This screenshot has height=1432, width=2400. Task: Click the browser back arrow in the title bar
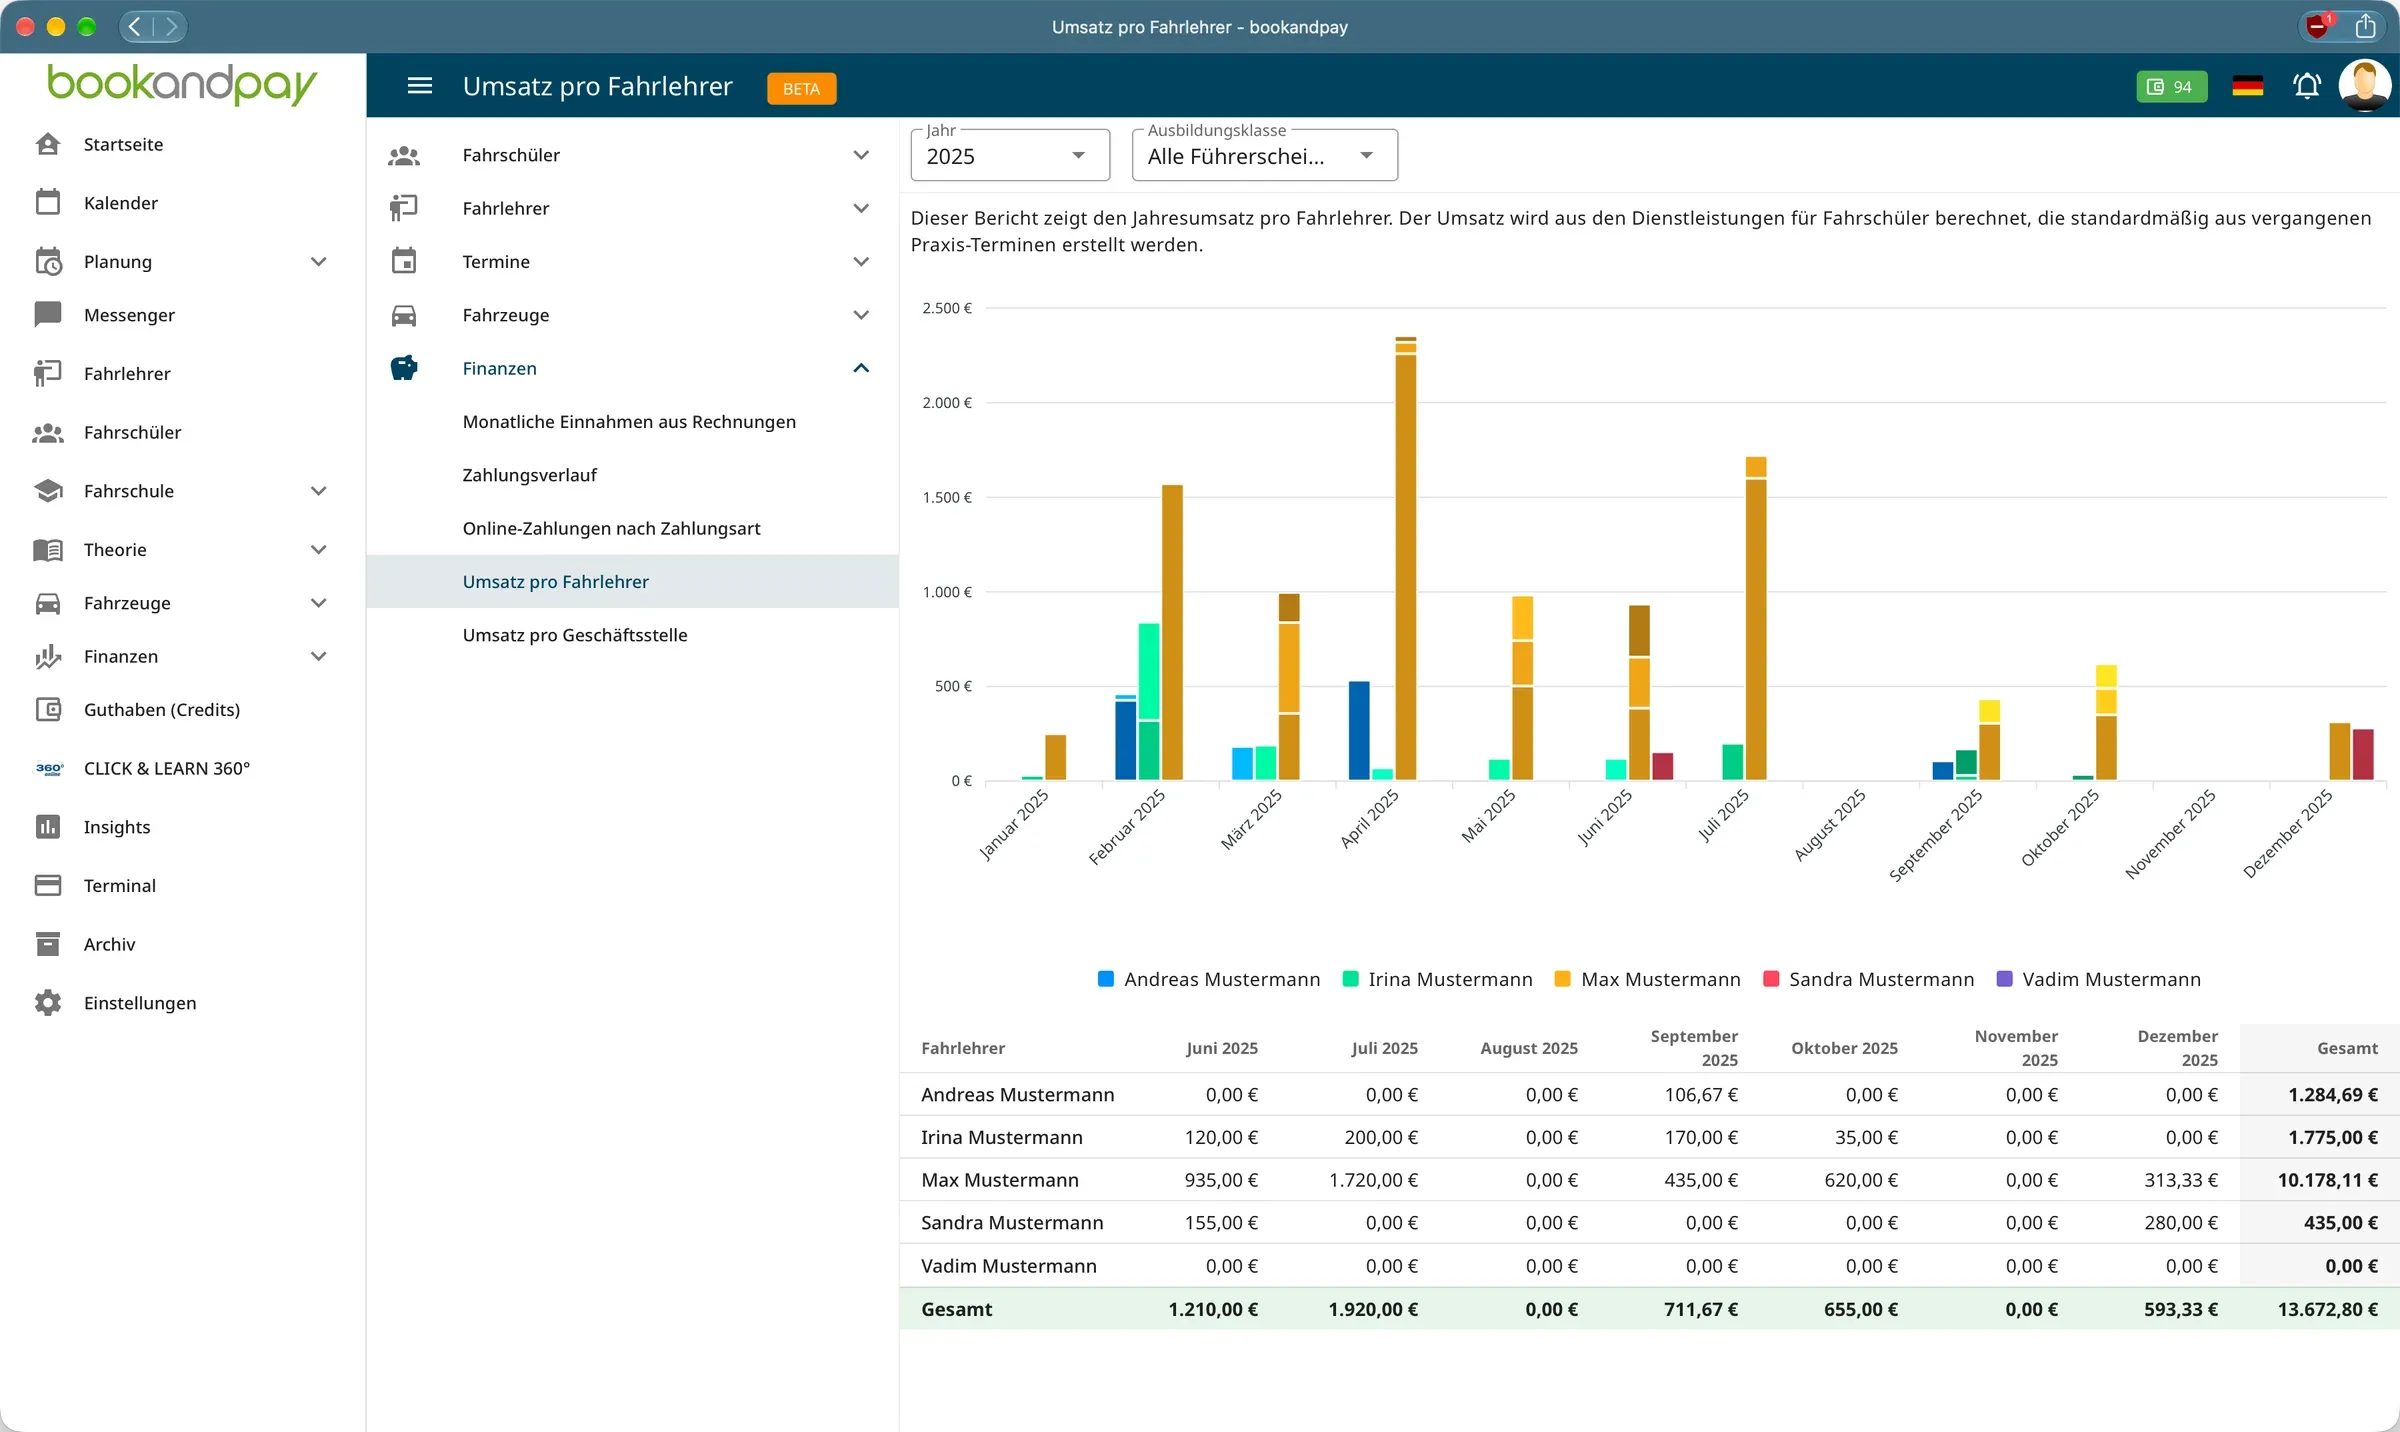click(137, 26)
